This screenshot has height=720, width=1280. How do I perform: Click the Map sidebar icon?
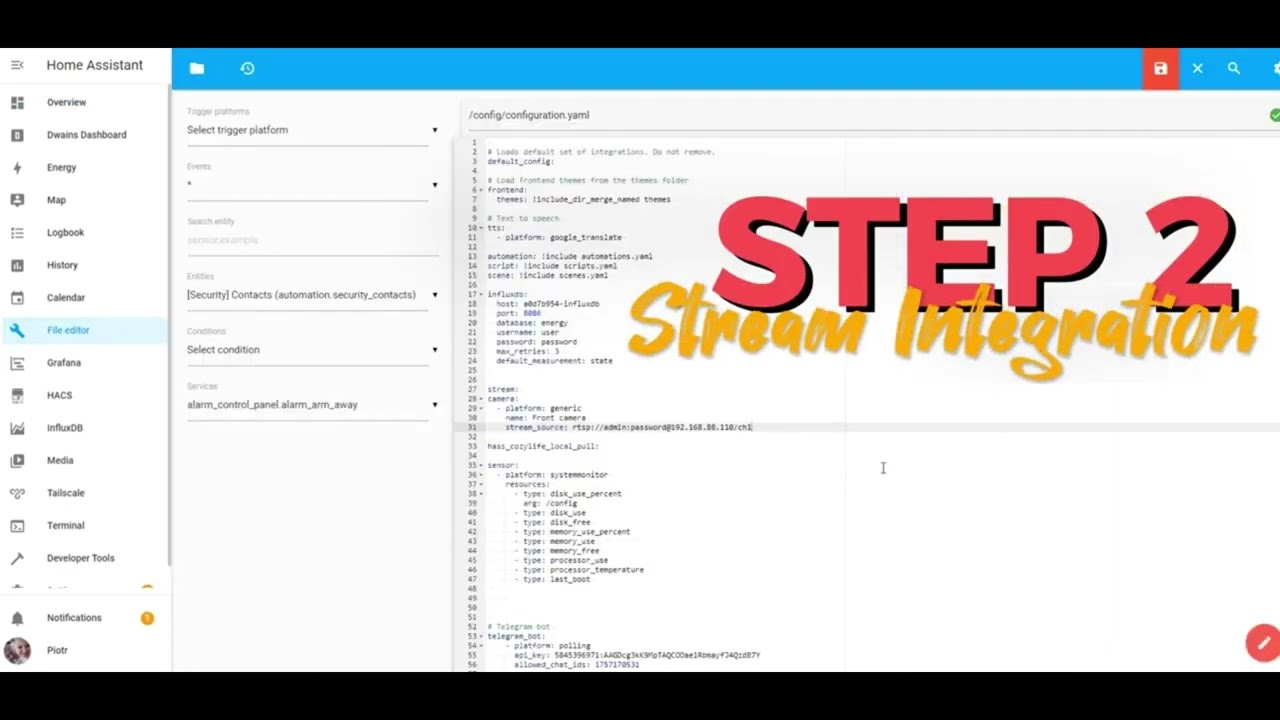pyautogui.click(x=17, y=200)
